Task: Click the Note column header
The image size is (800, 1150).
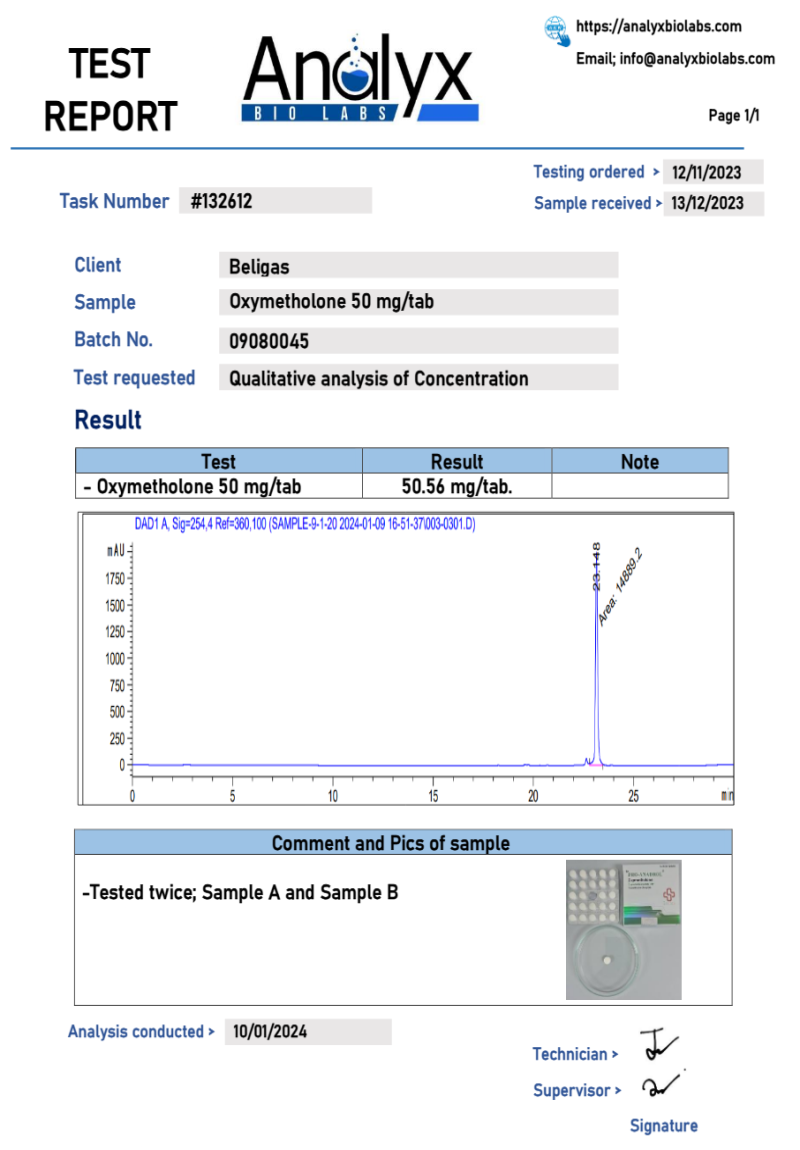Action: pyautogui.click(x=639, y=461)
